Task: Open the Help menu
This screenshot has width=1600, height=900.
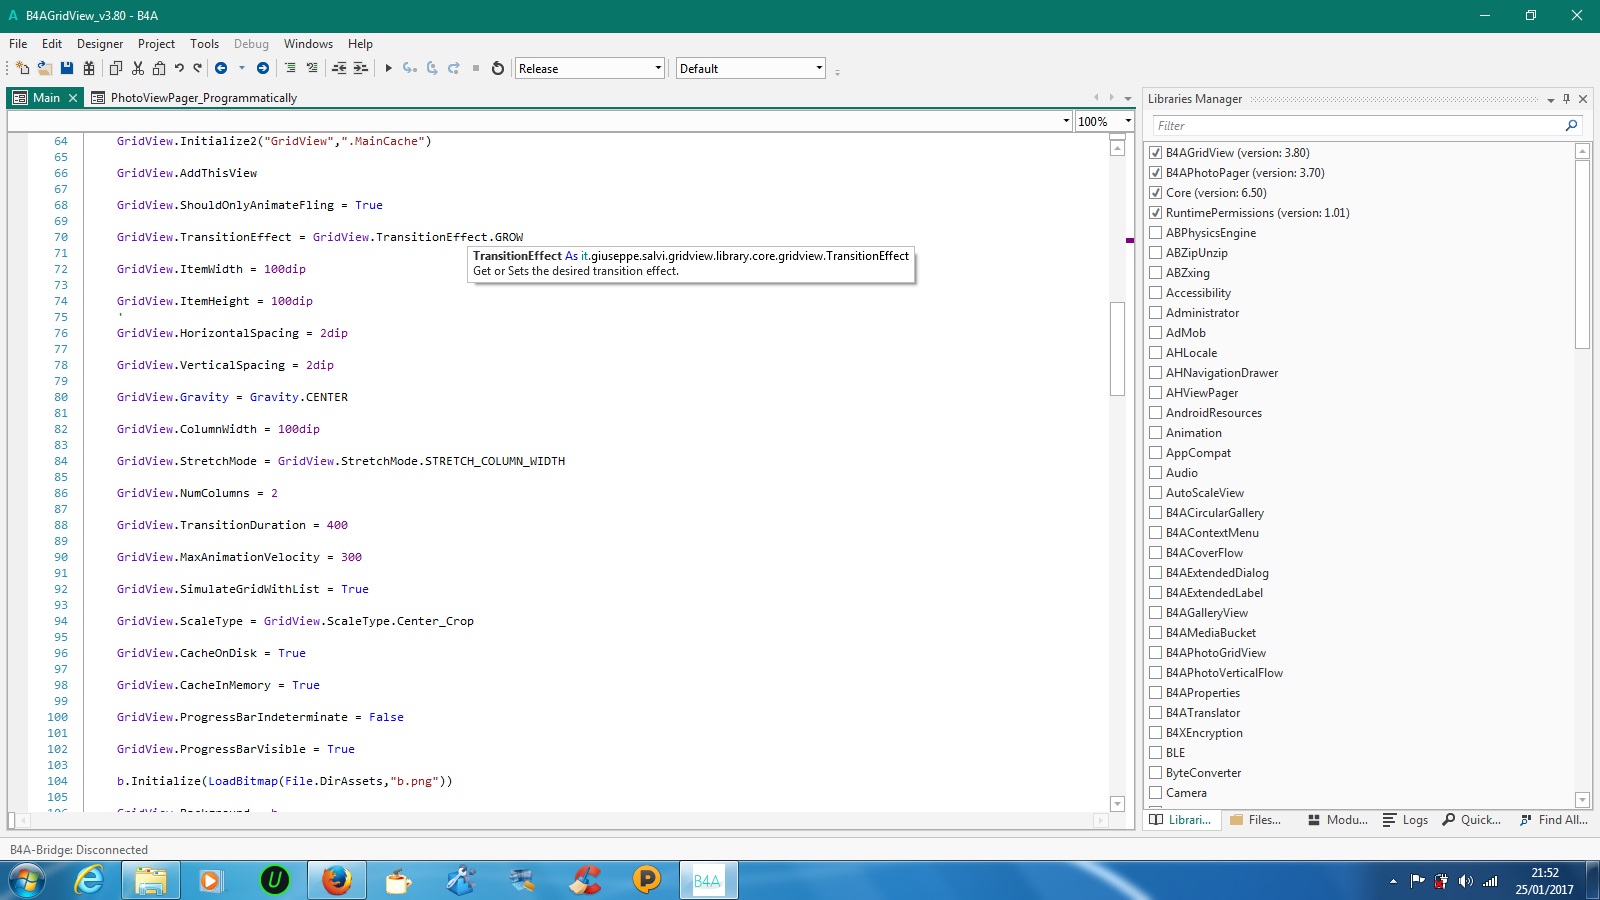Action: (x=360, y=44)
